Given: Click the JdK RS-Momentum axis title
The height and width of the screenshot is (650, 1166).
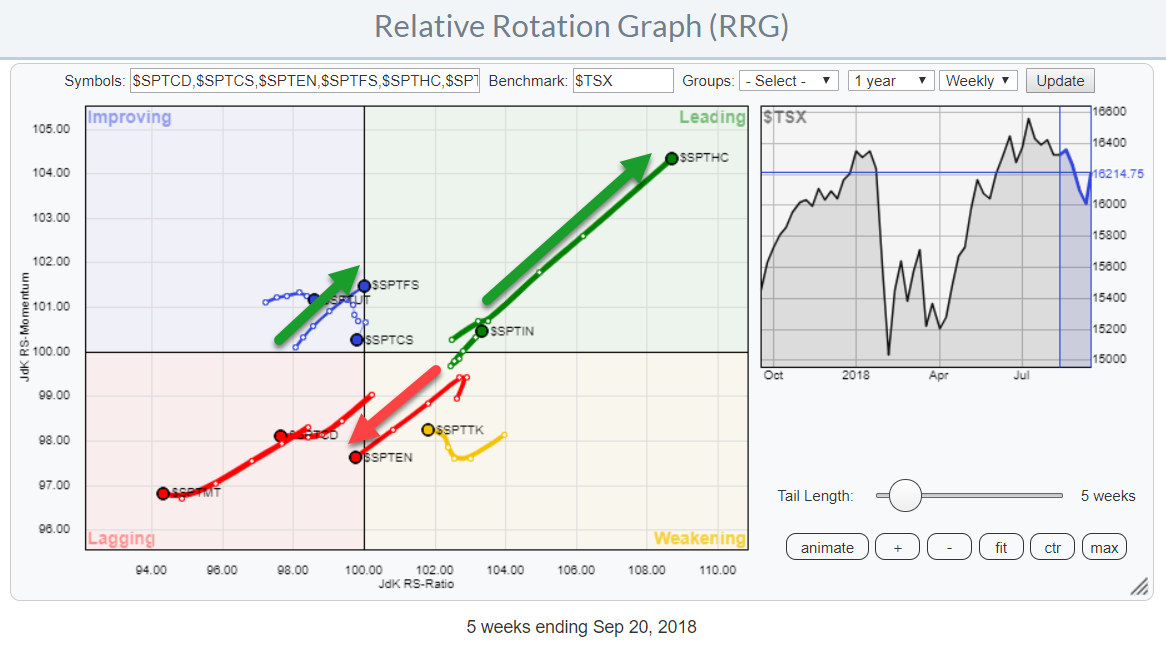Looking at the screenshot, I should (x=25, y=327).
